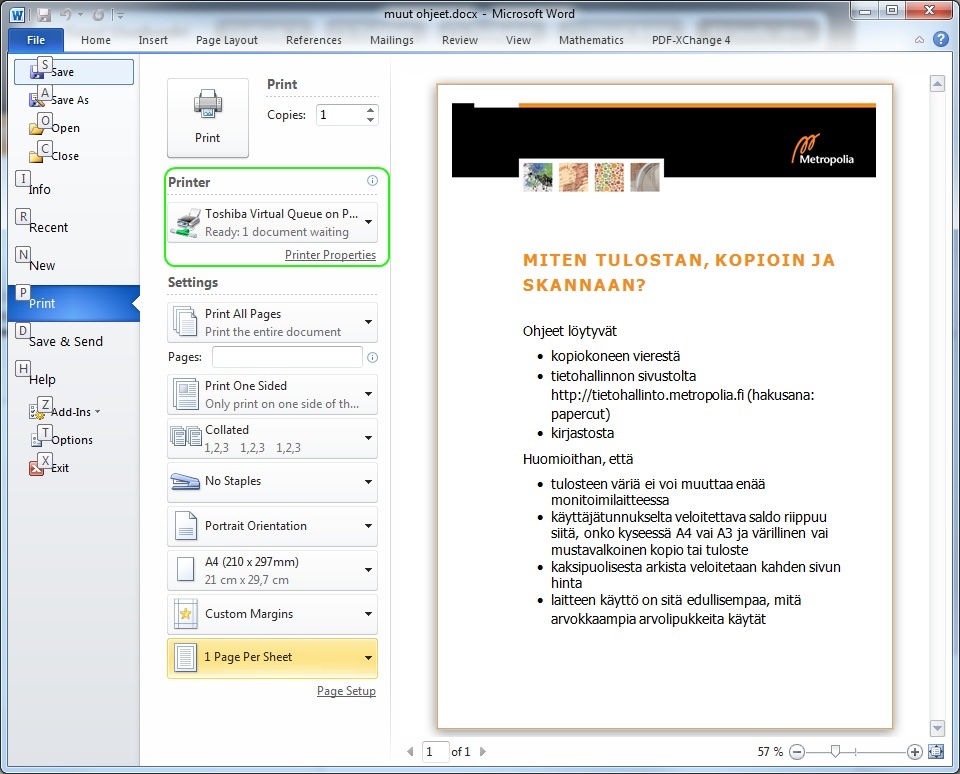Switch to the Mailings tab
The height and width of the screenshot is (774, 960).
392,40
